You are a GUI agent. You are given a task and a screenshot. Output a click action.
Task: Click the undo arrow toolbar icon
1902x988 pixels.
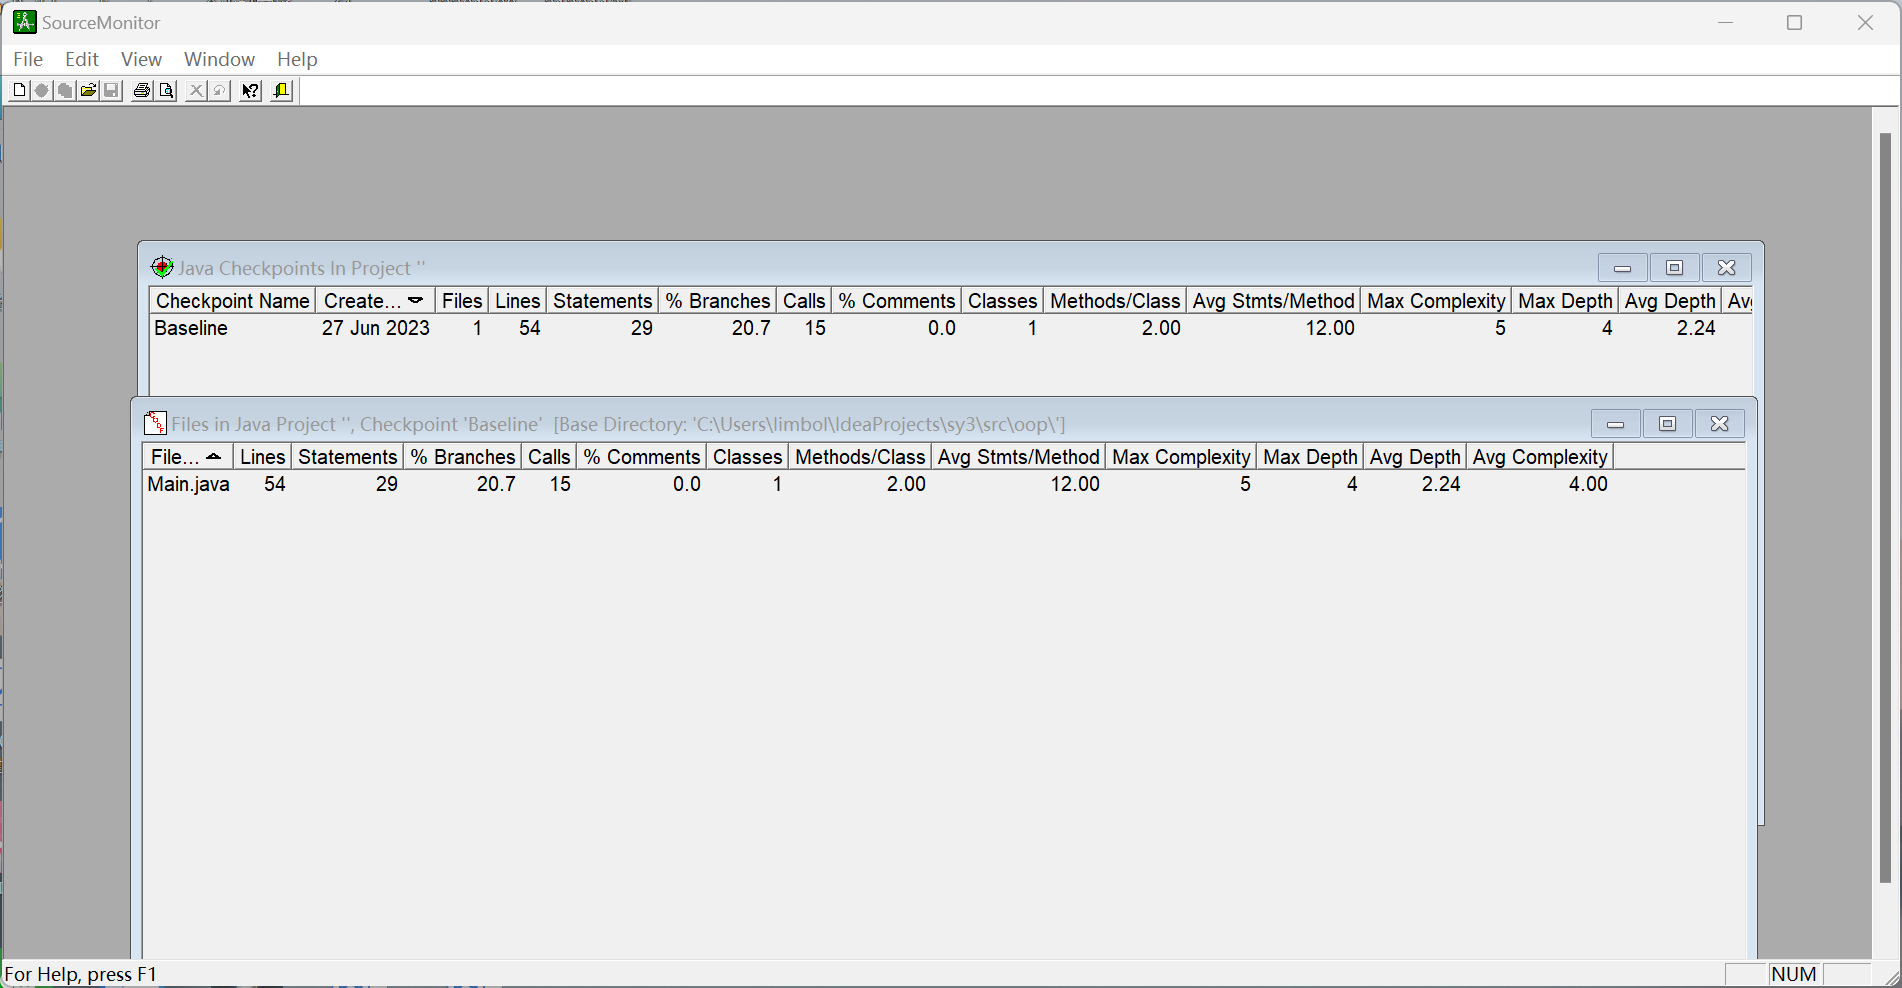[219, 91]
